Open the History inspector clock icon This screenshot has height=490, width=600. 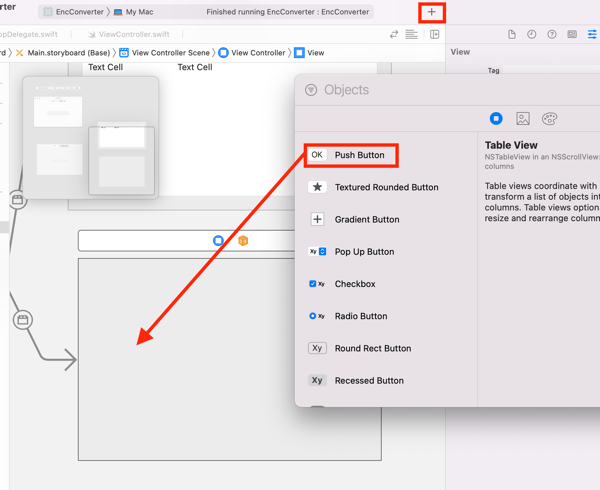point(531,34)
